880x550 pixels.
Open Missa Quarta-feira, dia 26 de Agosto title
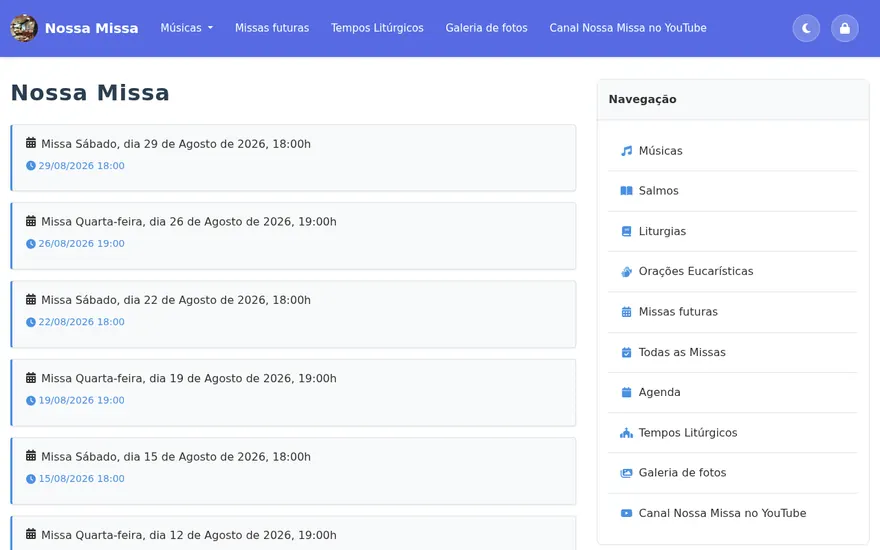coord(189,222)
